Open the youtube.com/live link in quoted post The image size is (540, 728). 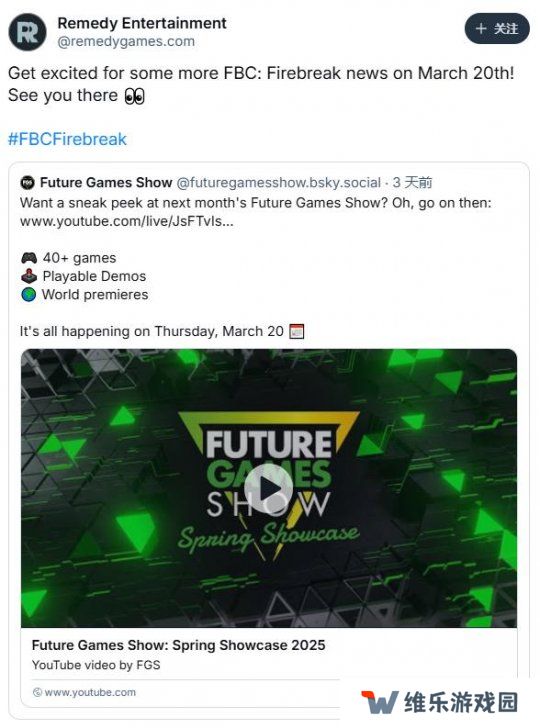[127, 221]
